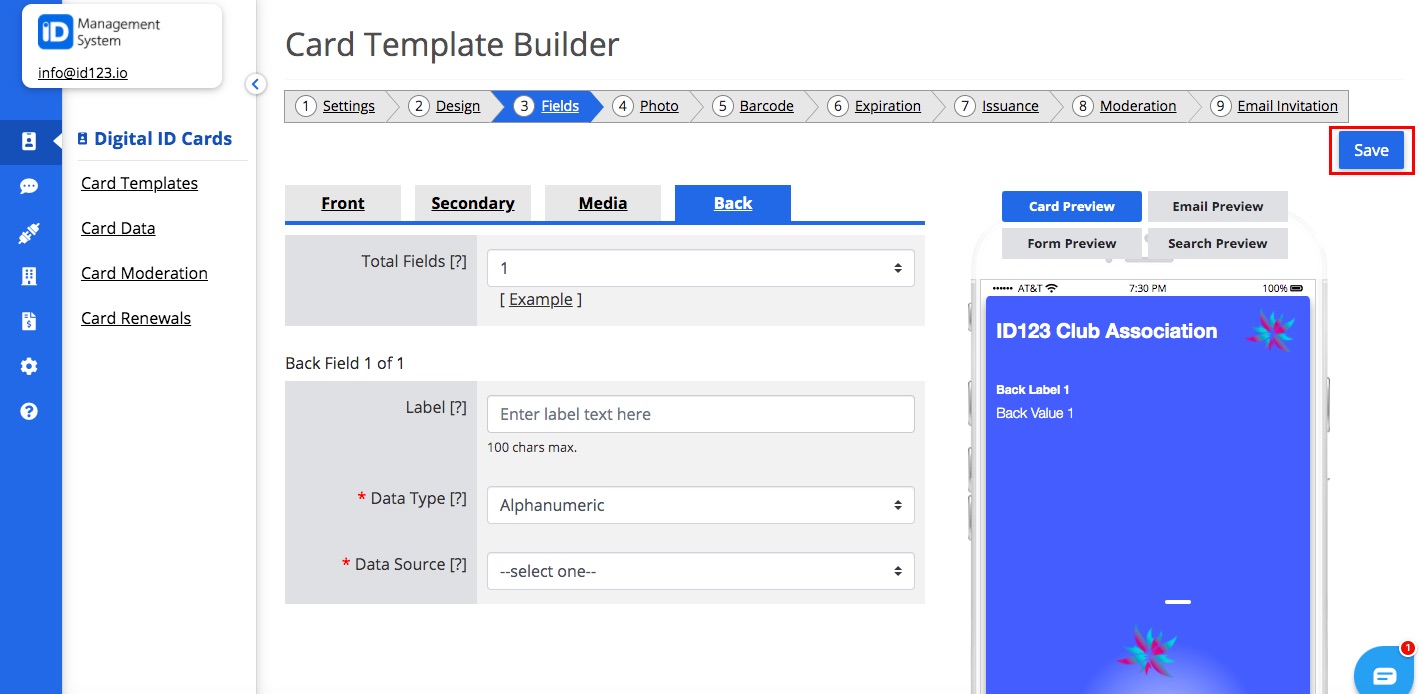Select the Form Preview view
1422x694 pixels.
point(1071,243)
